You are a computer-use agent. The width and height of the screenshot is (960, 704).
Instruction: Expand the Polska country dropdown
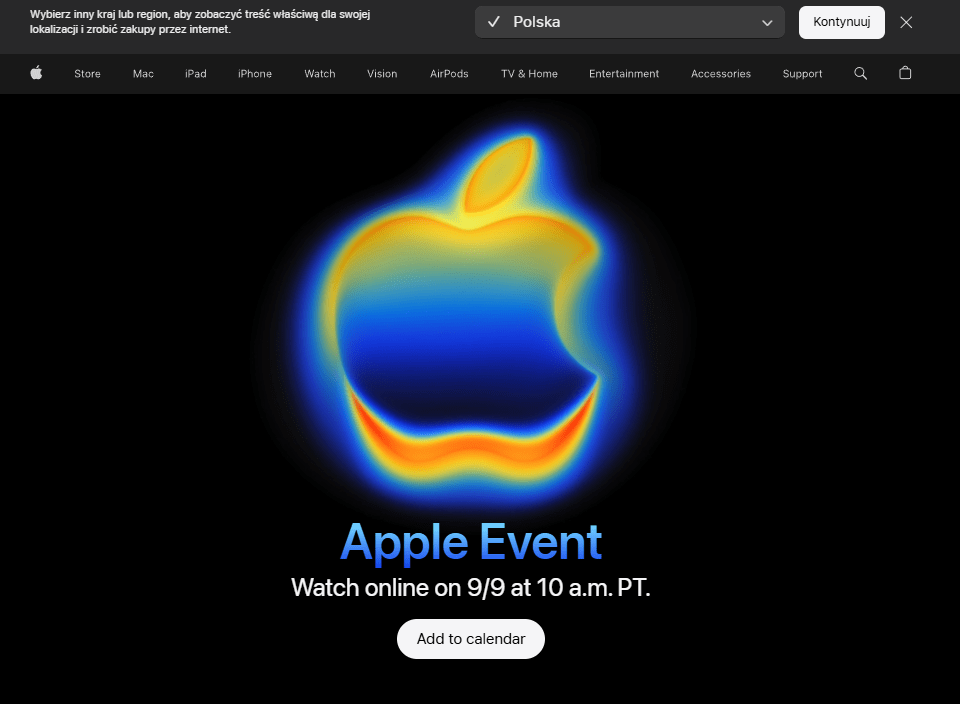(629, 22)
